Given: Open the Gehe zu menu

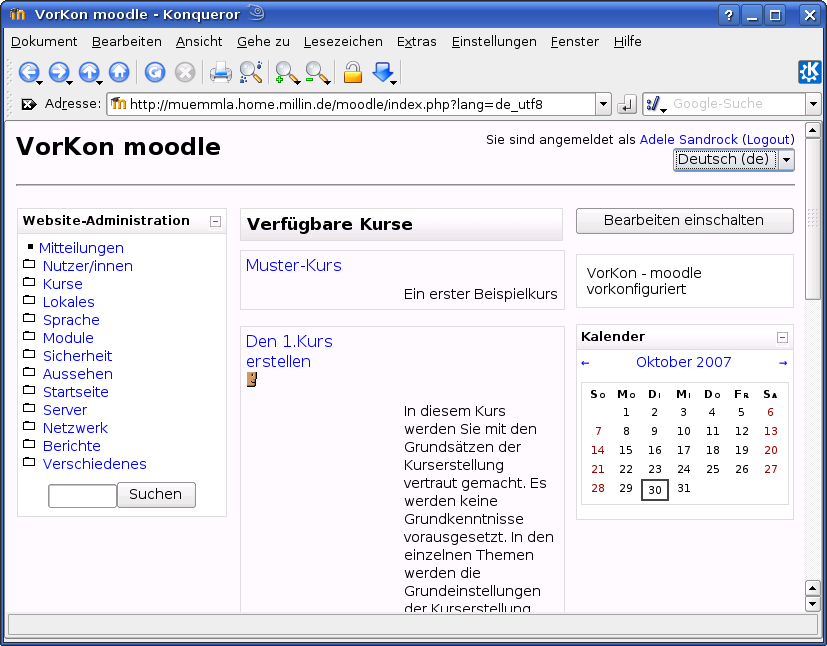Looking at the screenshot, I should (263, 42).
